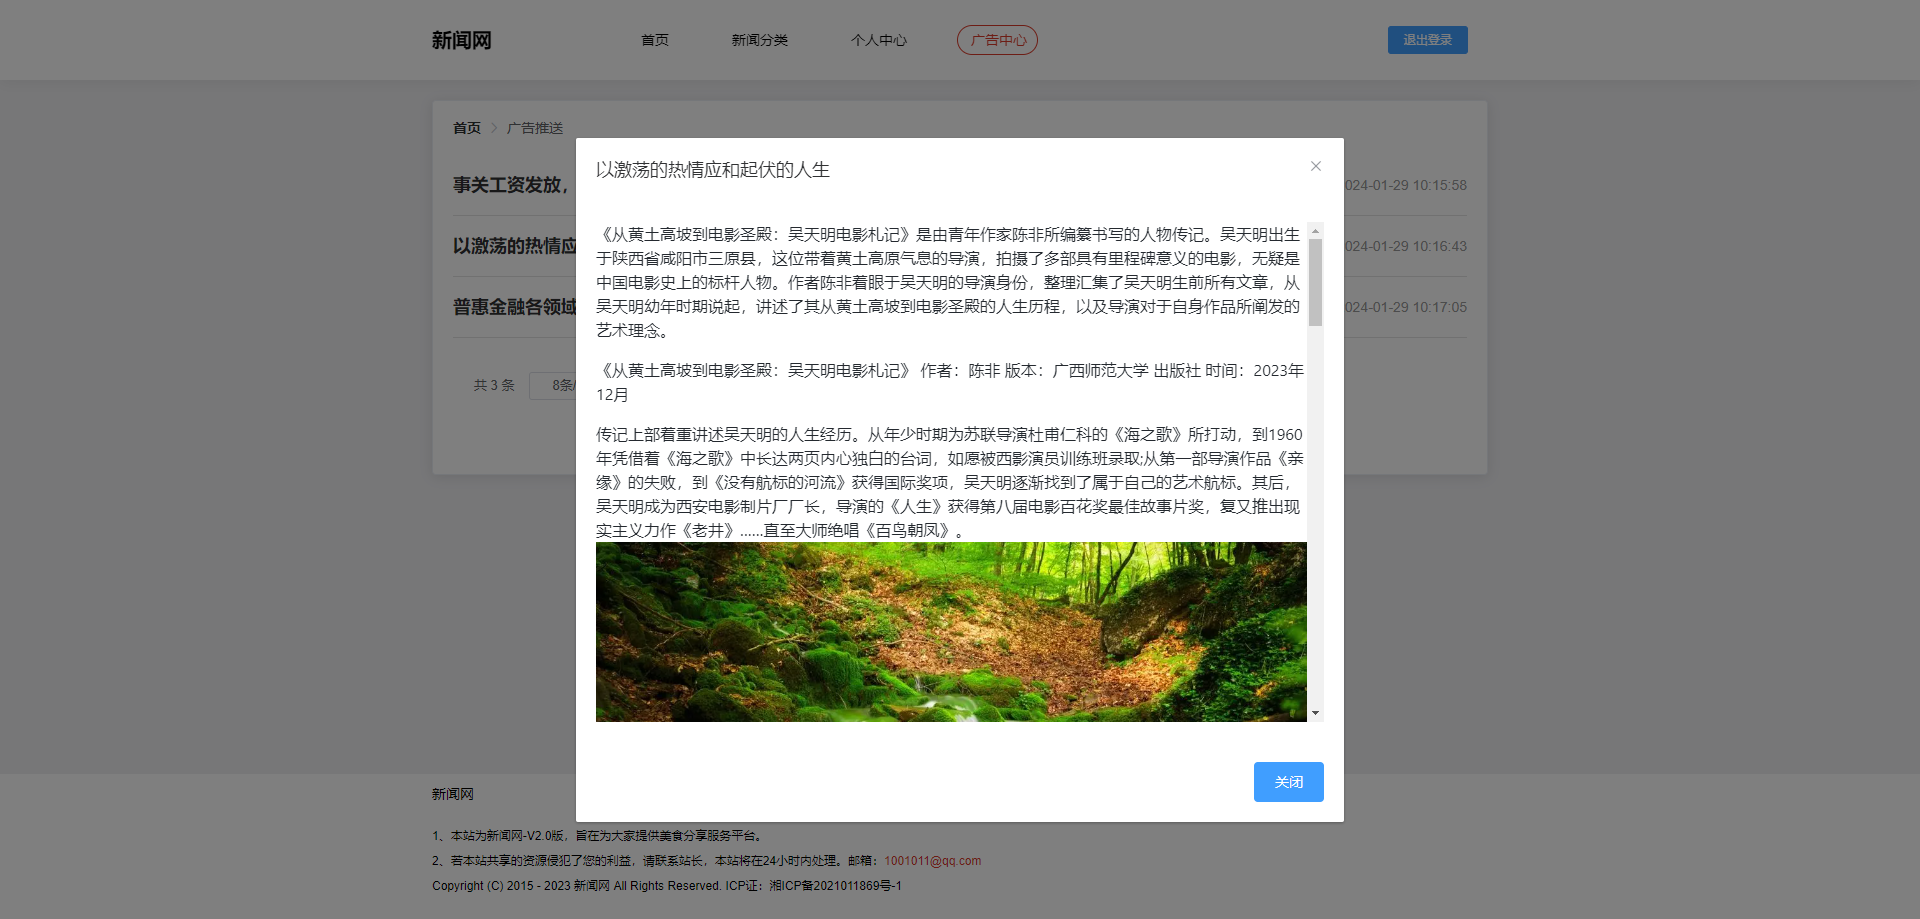Click the timestamp 2024-01-29 10:15:58
1920x919 pixels.
point(1404,185)
